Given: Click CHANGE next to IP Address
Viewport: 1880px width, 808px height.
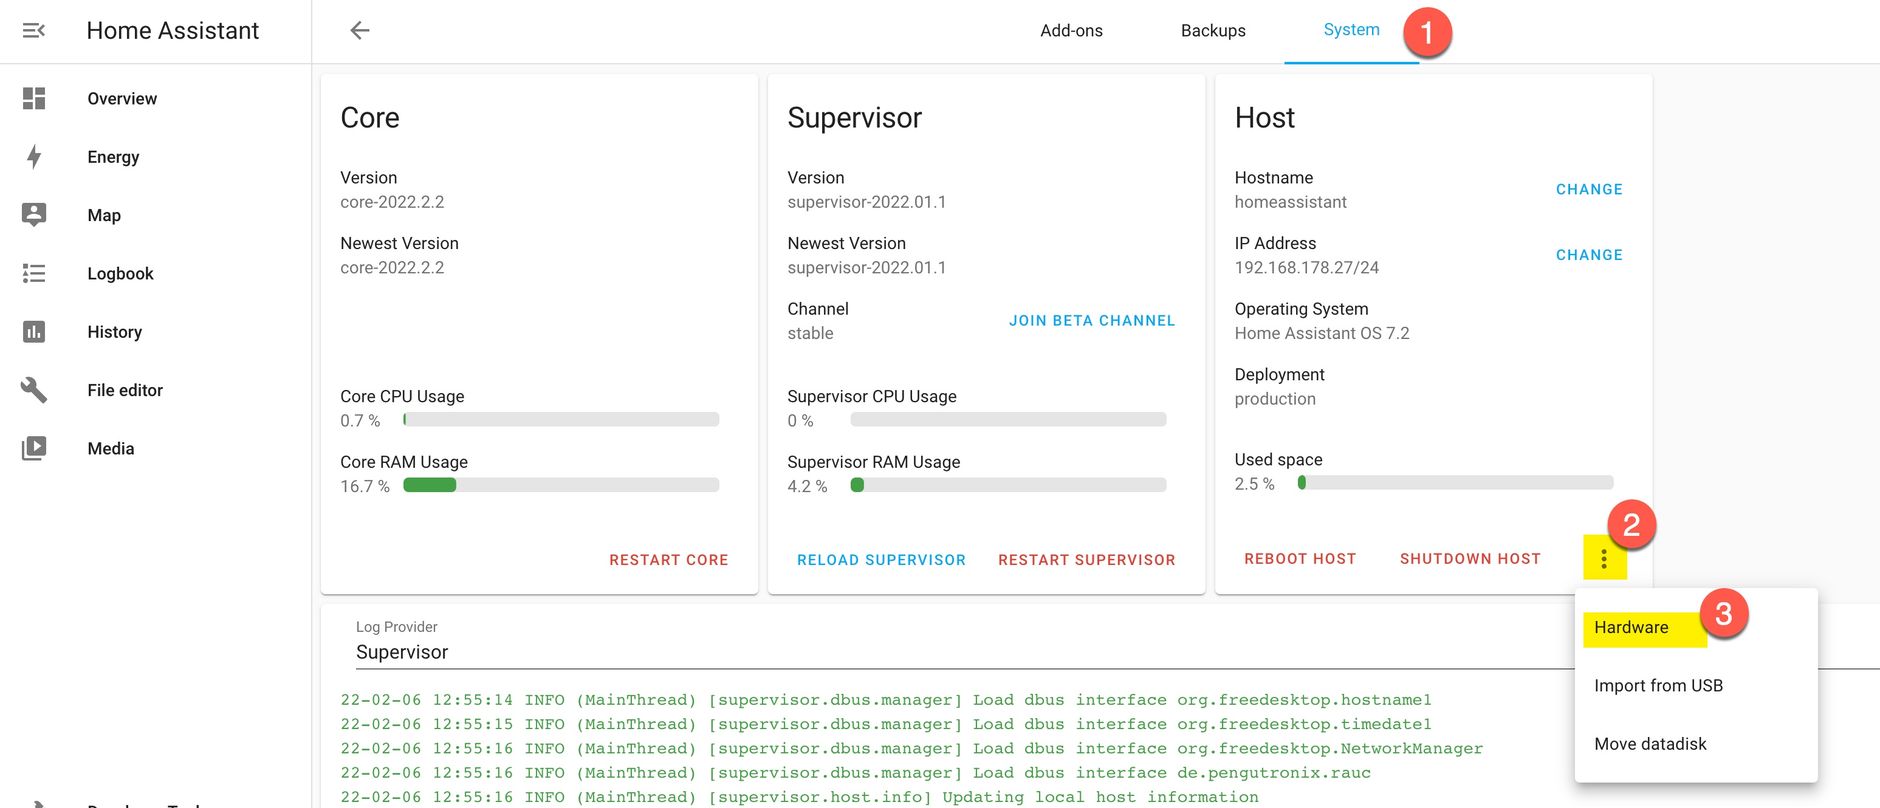Looking at the screenshot, I should click(1589, 255).
